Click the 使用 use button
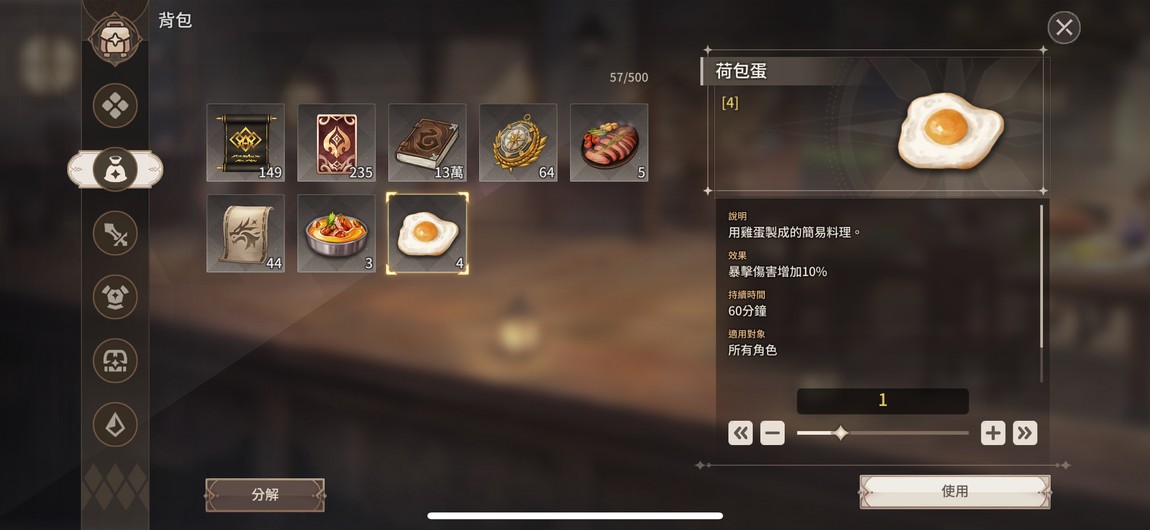Viewport: 1150px width, 530px height. click(x=955, y=492)
